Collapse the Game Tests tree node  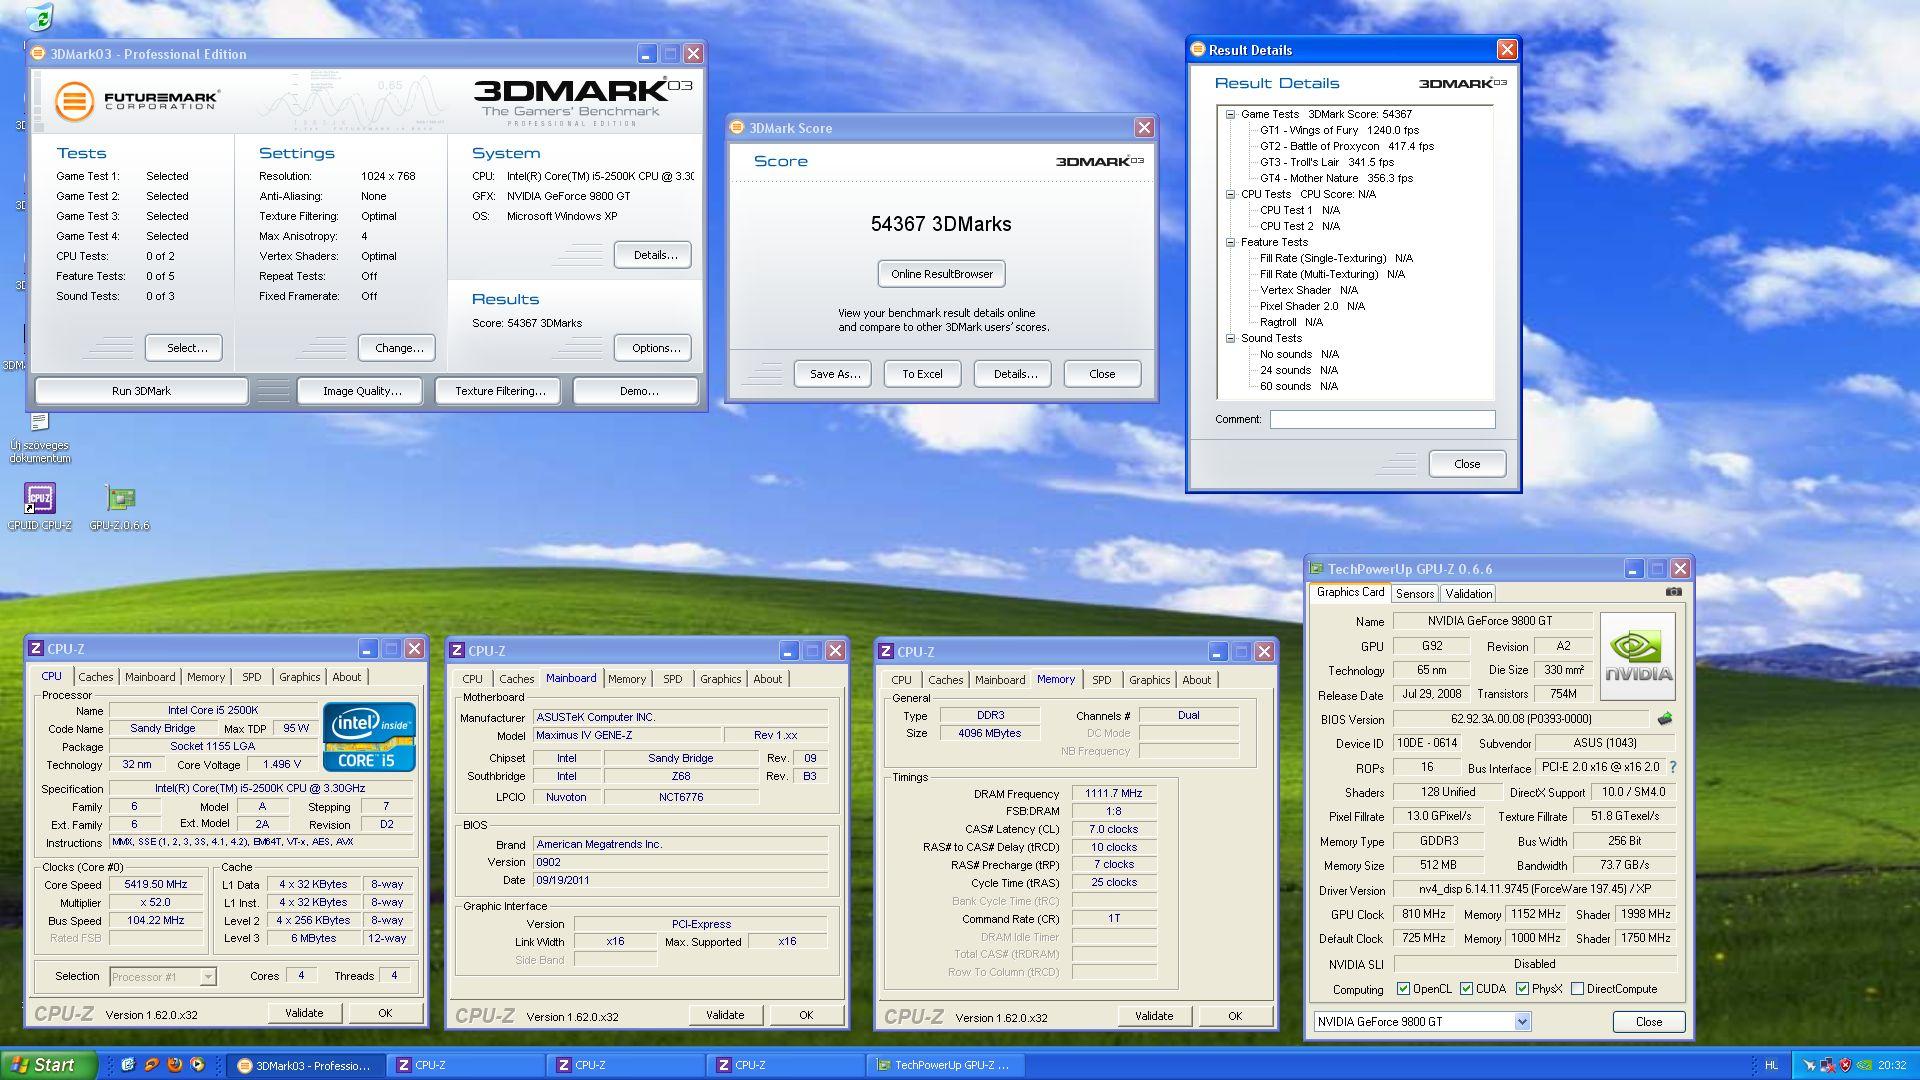click(x=1231, y=114)
